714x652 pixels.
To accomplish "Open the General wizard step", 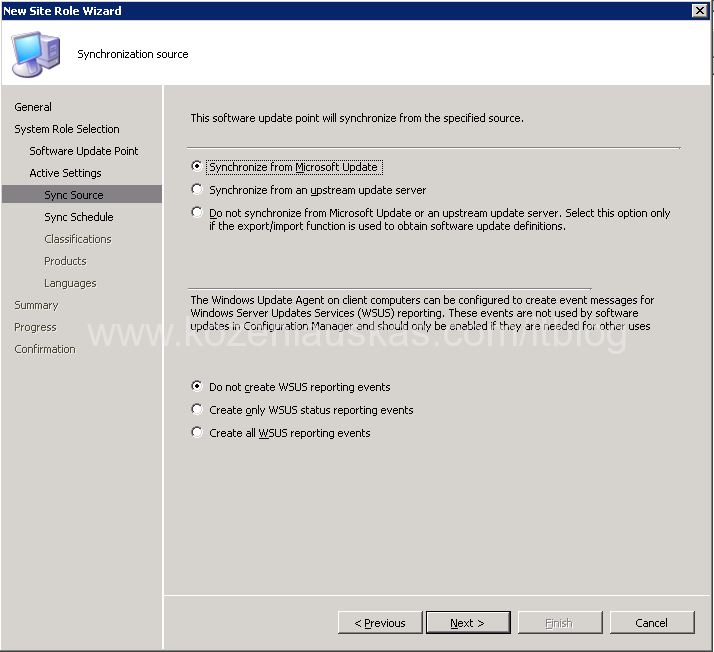I will click(33, 107).
